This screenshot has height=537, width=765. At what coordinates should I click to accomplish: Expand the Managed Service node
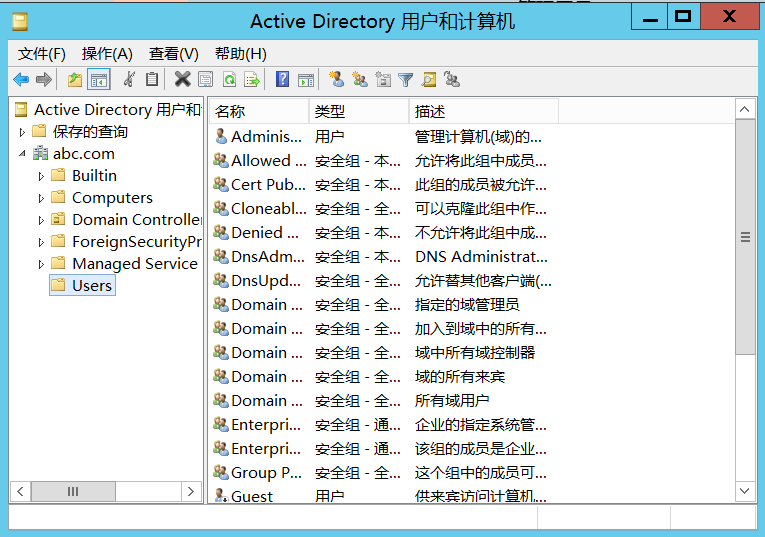(x=41, y=264)
